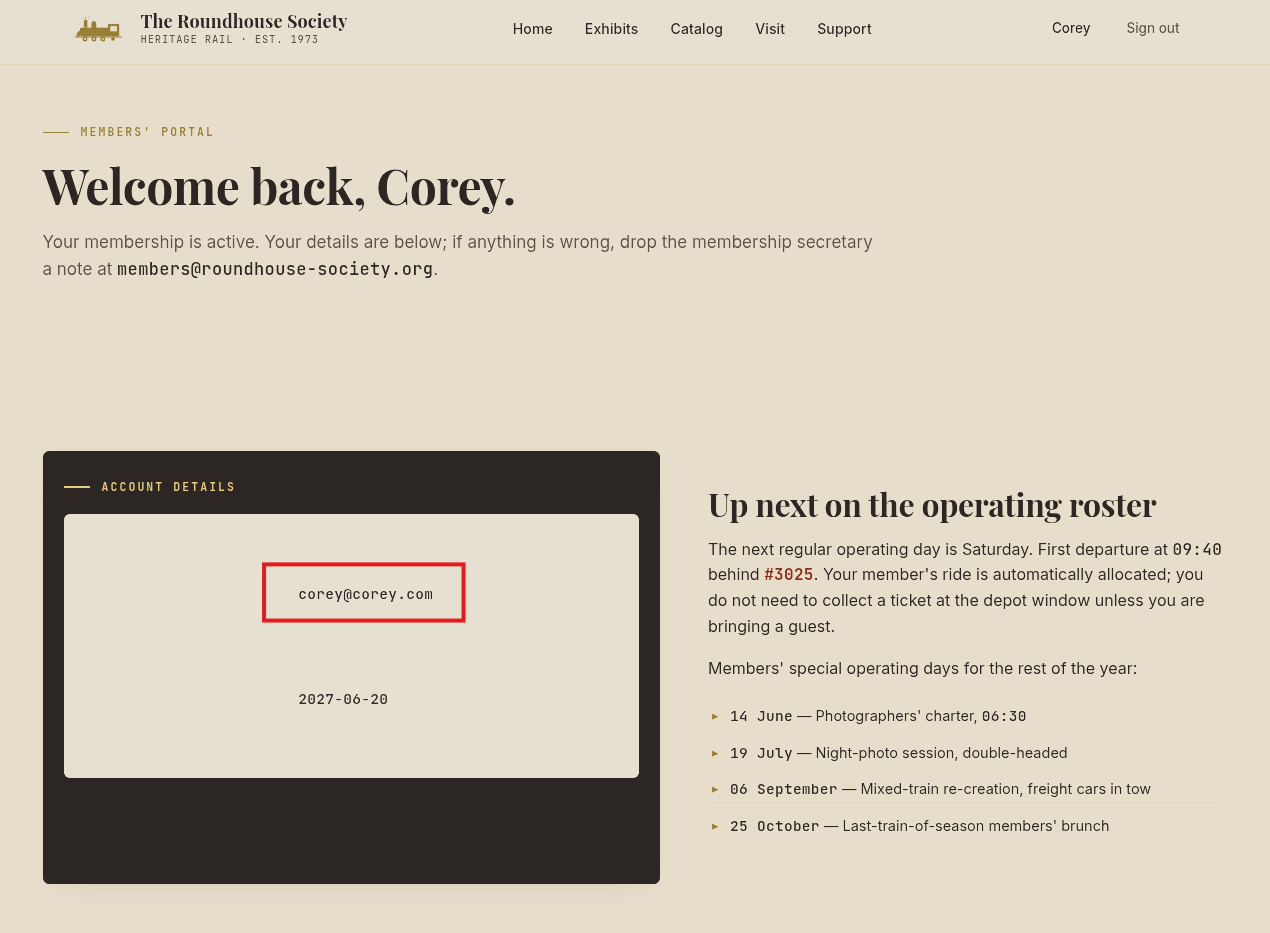Select the 25 October members' brunch entry
This screenshot has width=1270, height=933.
[x=966, y=826]
